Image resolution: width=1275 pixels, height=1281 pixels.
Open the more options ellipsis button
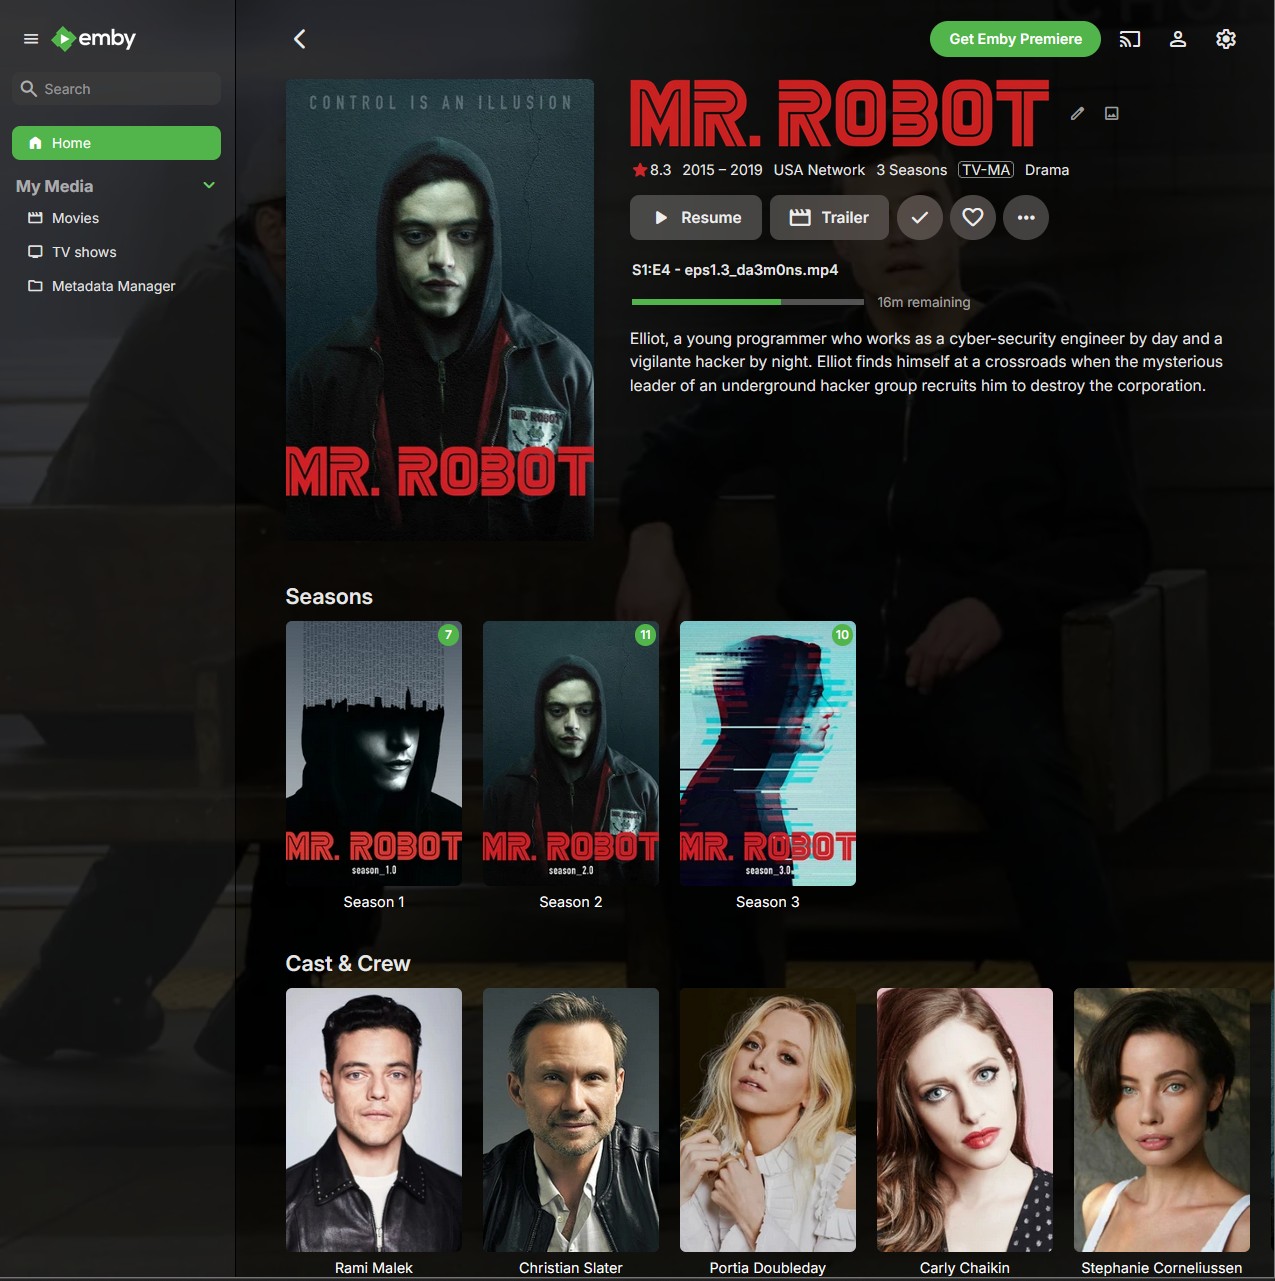1026,217
